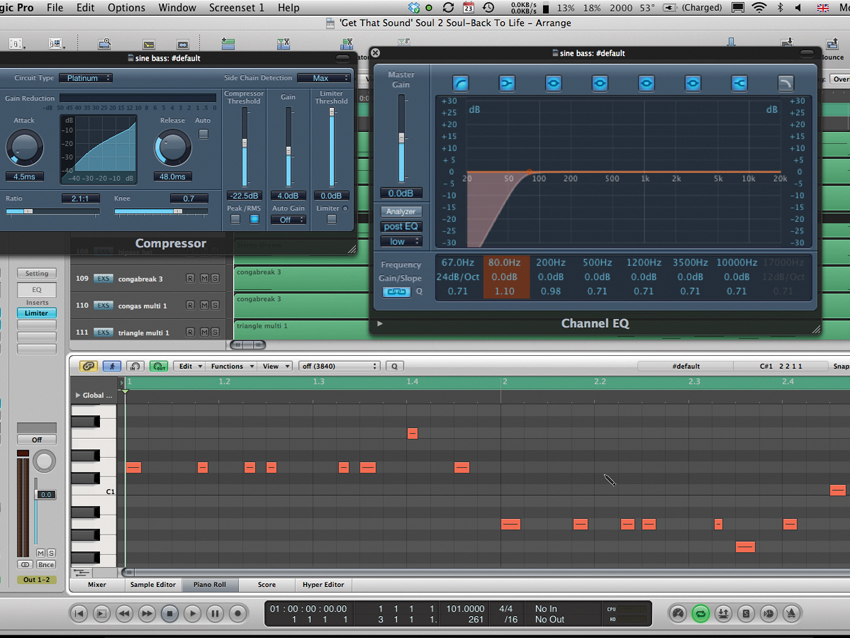Toggle the Catch playhead button in Piano Roll
The width and height of the screenshot is (850, 638).
(x=112, y=366)
